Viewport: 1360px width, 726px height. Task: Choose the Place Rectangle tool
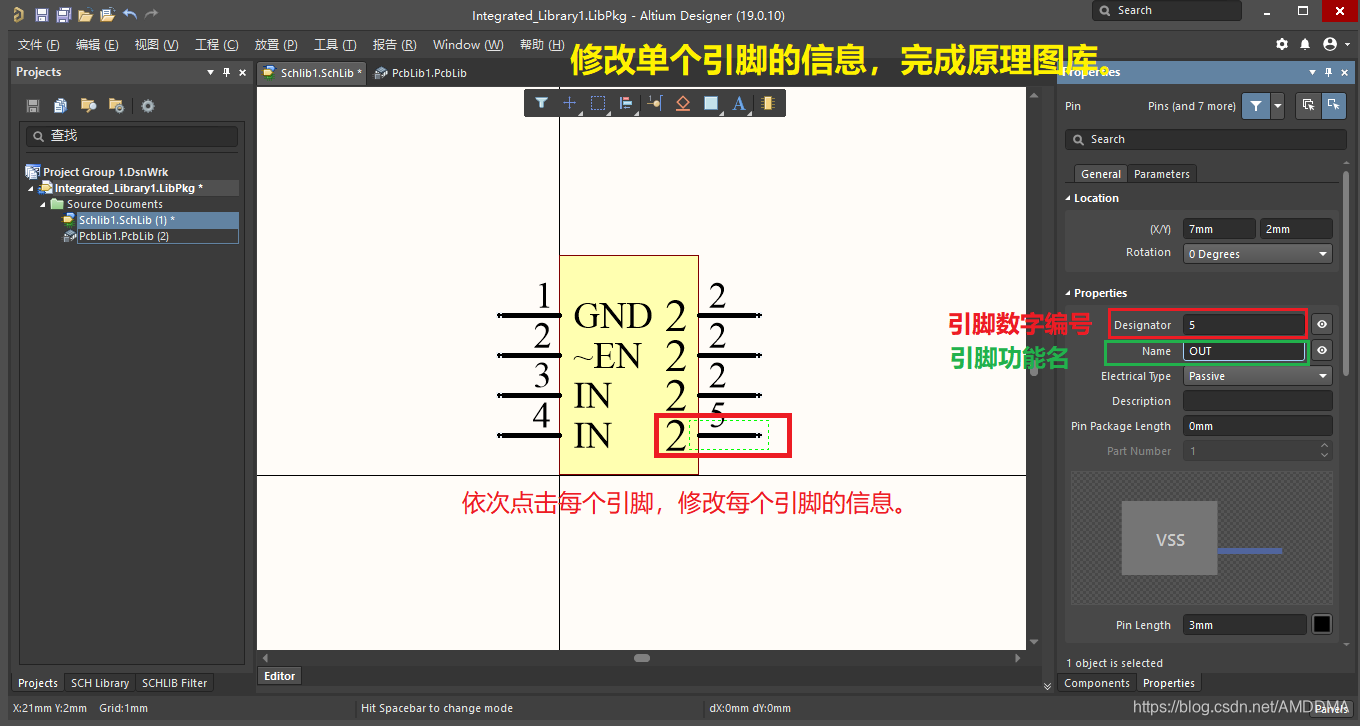pyautogui.click(x=711, y=103)
